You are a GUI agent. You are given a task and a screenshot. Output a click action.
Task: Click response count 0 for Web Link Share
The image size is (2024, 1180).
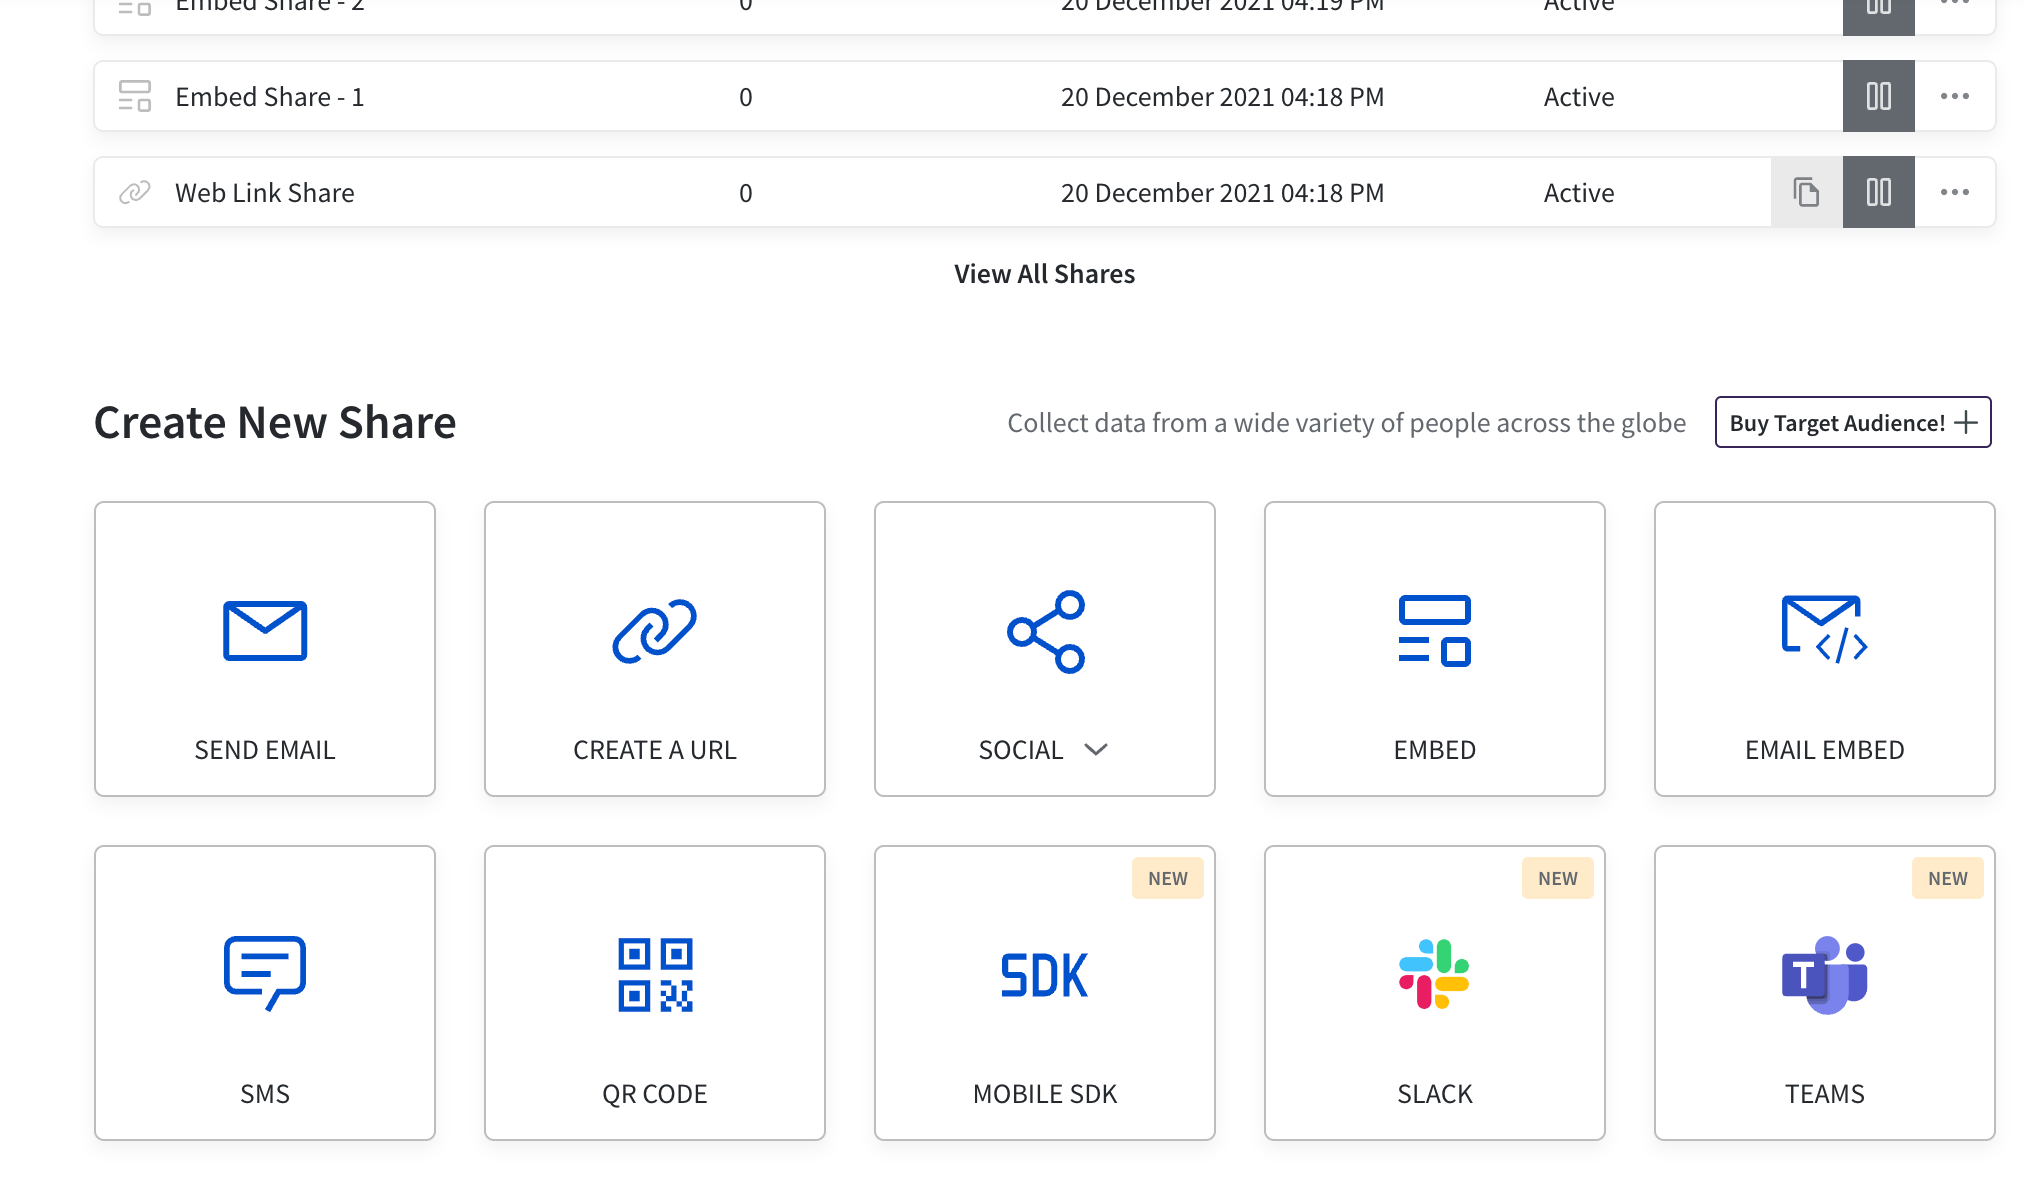746,193
